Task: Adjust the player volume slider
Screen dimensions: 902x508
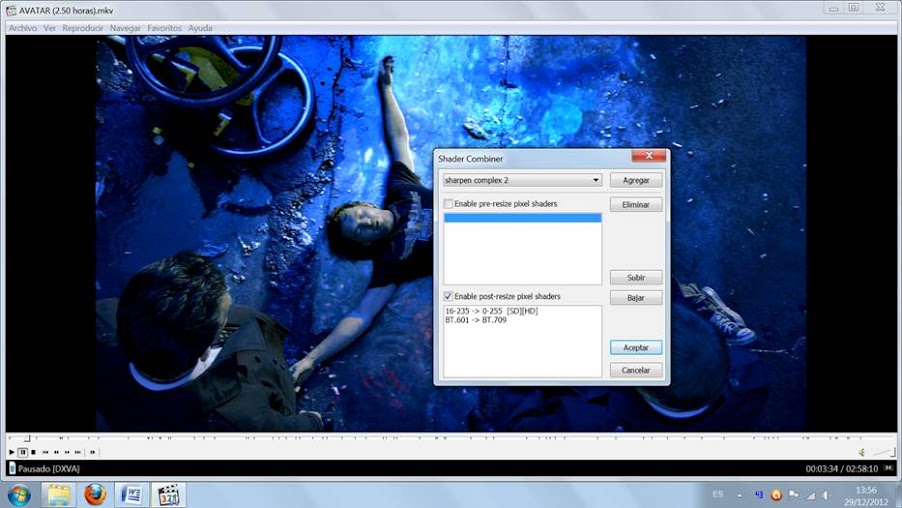Action: click(884, 452)
